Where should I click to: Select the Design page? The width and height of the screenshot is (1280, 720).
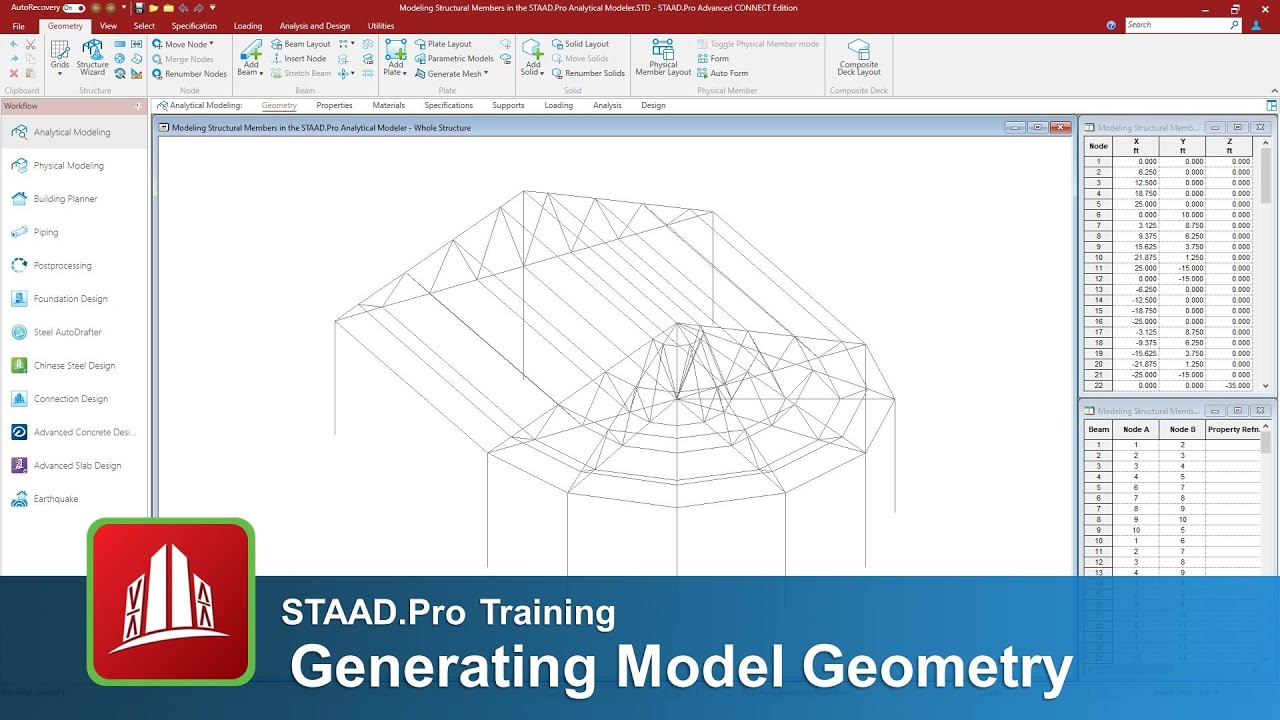[x=653, y=105]
